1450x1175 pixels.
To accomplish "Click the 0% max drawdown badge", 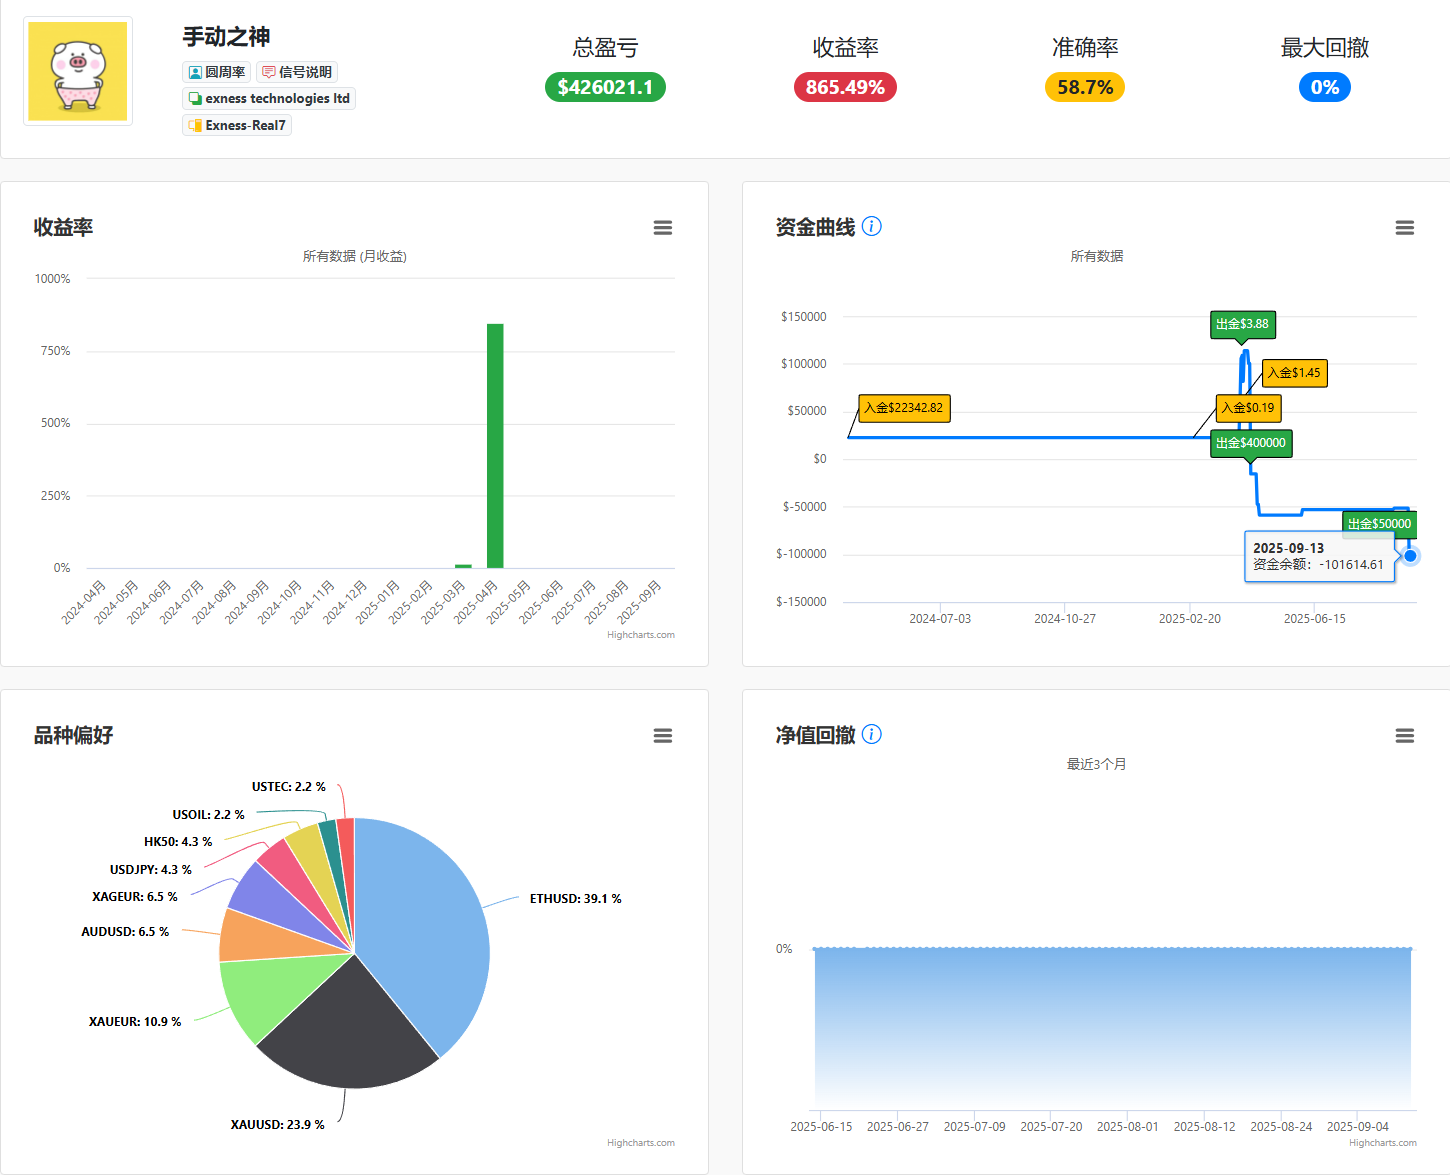I will 1325,87.
